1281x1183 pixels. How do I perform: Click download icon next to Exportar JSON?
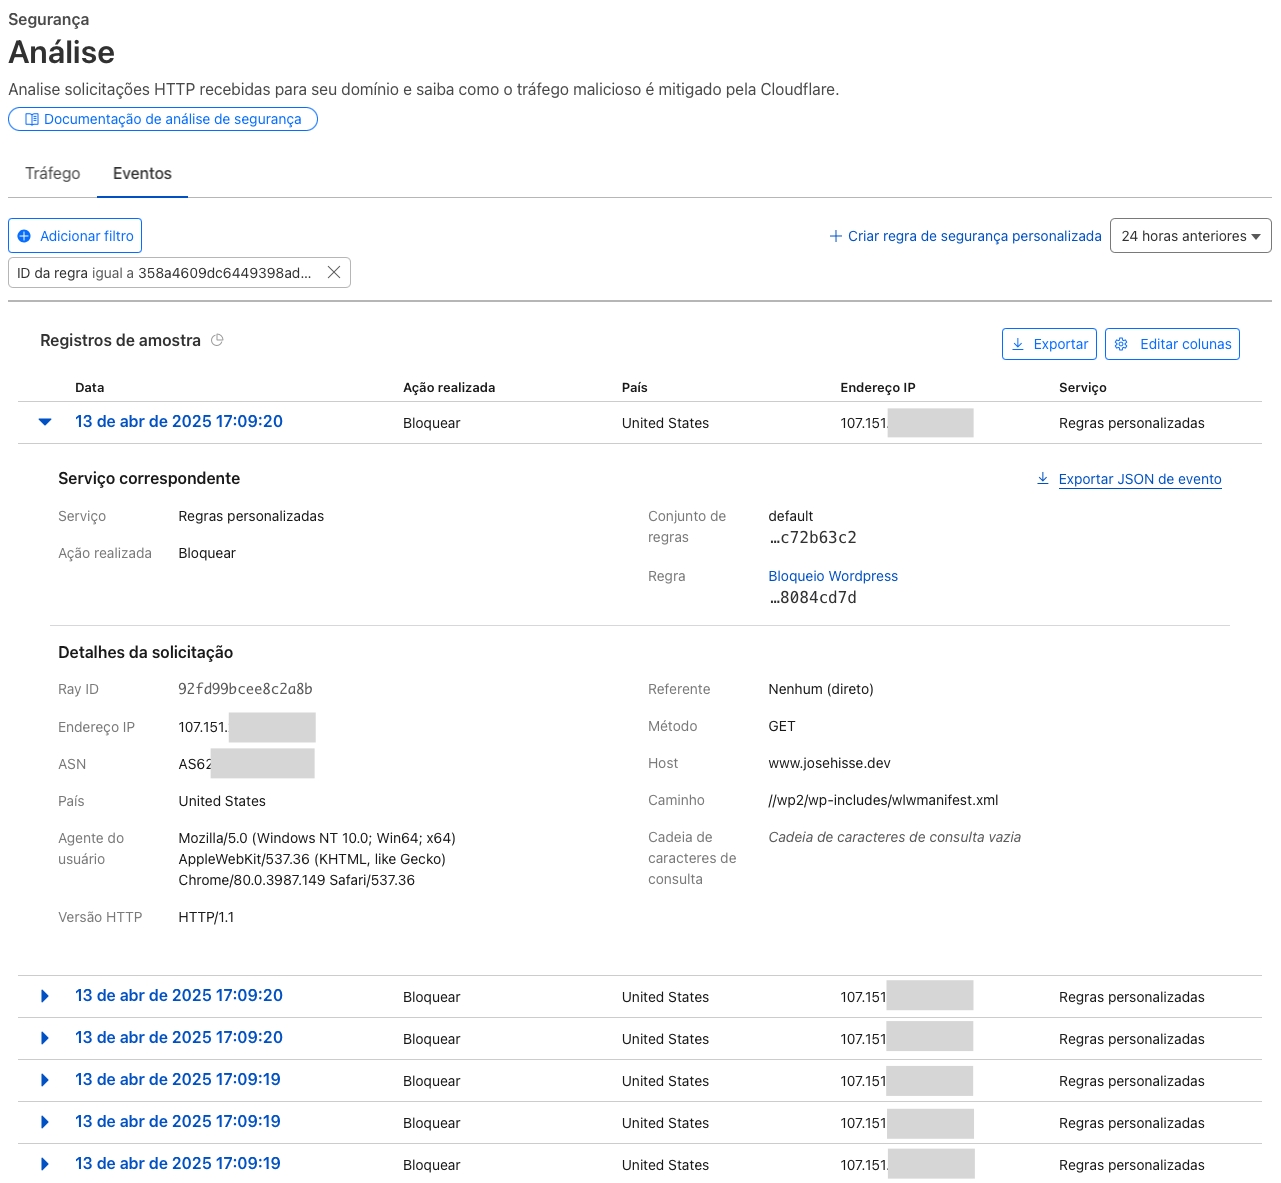click(1042, 479)
